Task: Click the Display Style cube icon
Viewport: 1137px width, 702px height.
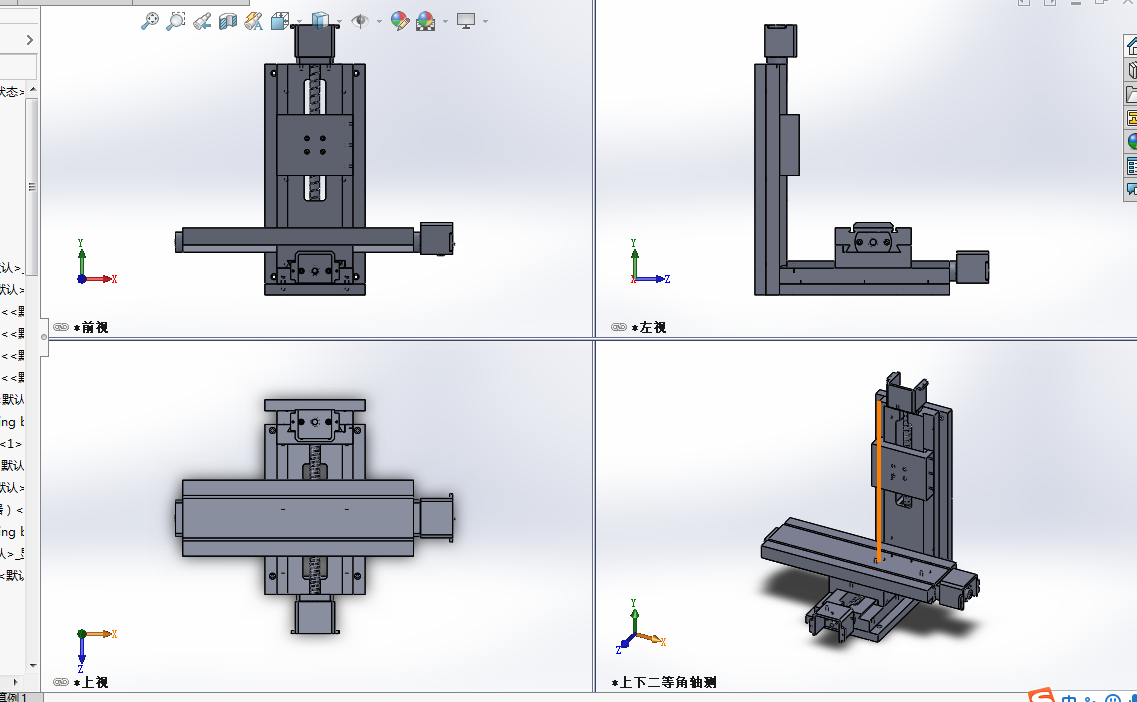Action: (320, 21)
